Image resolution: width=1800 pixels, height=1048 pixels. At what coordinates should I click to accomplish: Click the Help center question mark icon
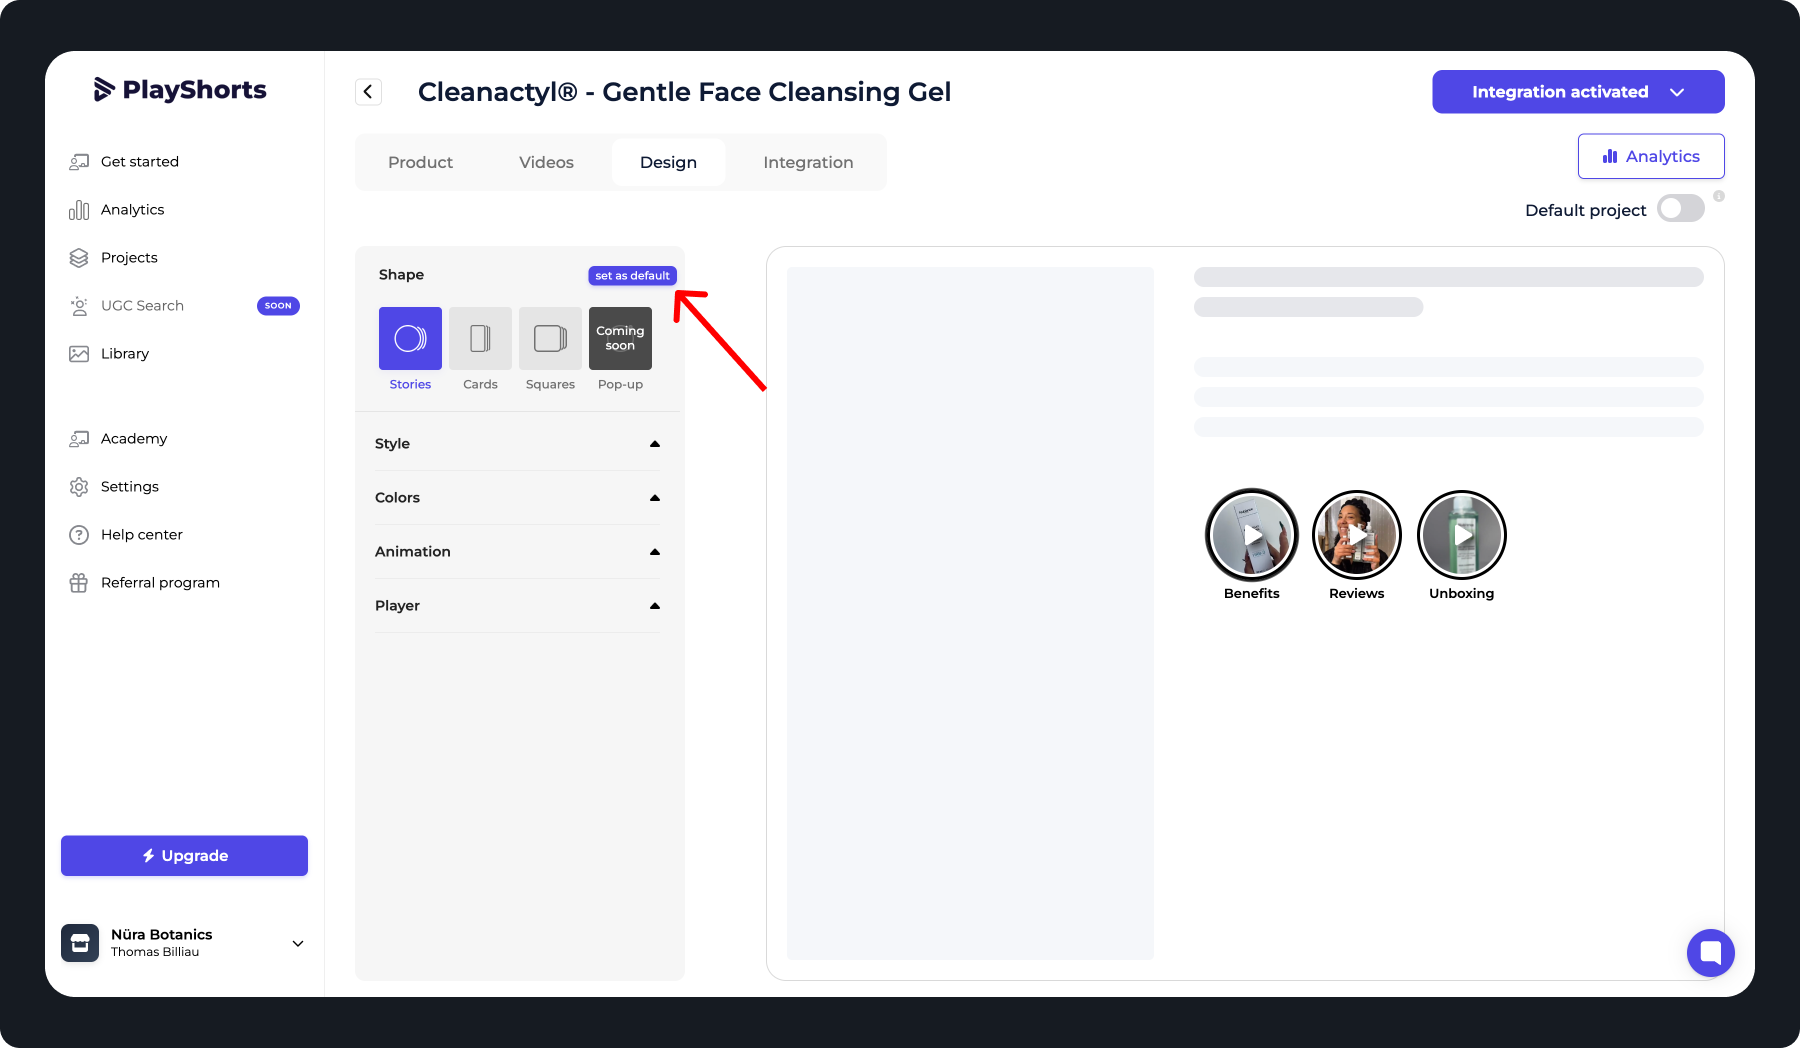click(x=79, y=535)
